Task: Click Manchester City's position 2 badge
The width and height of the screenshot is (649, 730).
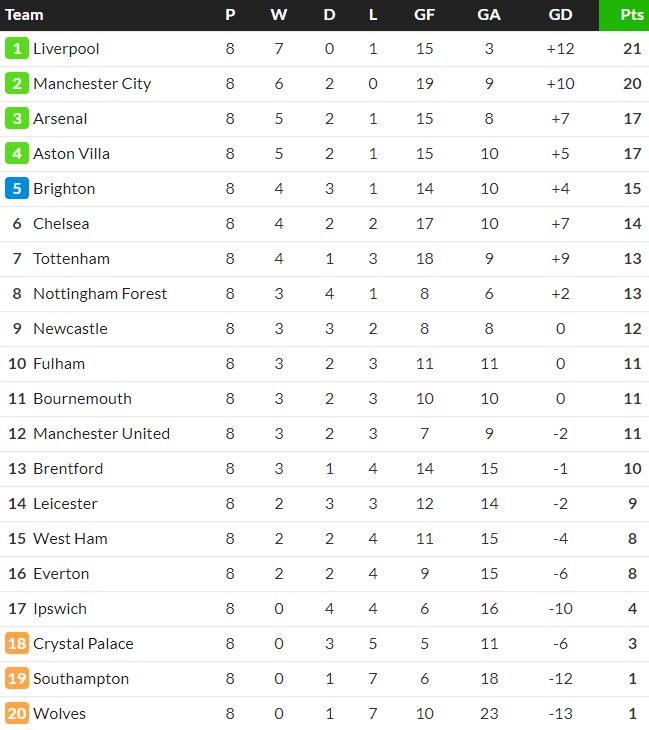Action: [x=16, y=83]
